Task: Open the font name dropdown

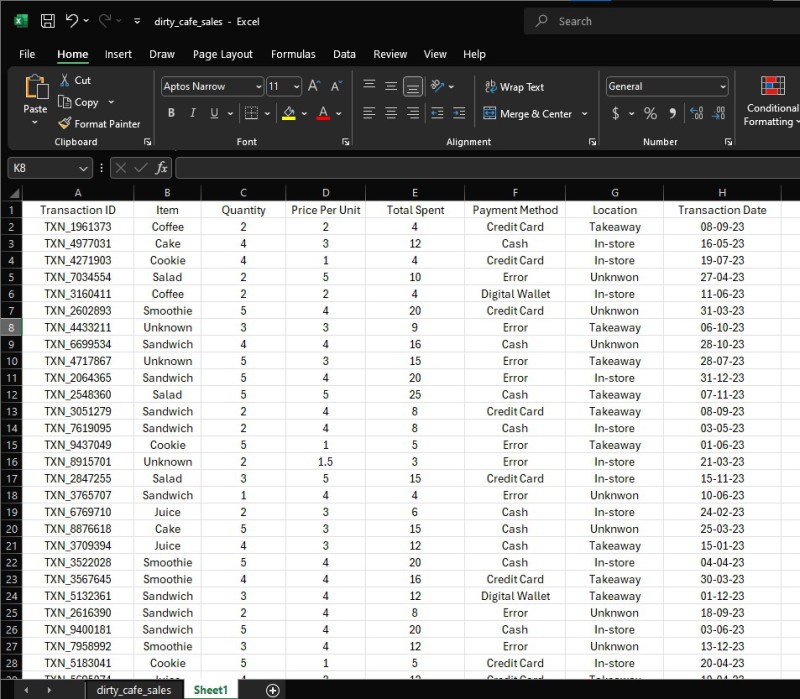Action: click(x=258, y=87)
